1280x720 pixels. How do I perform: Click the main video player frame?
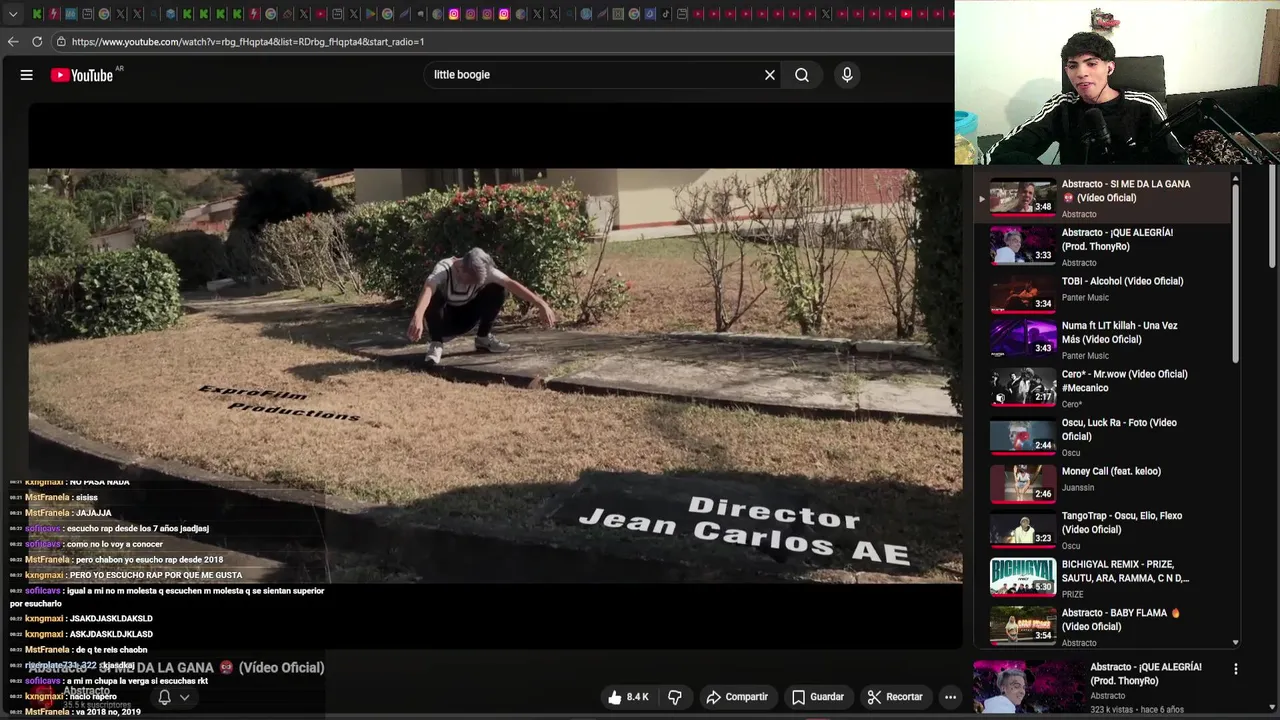495,375
